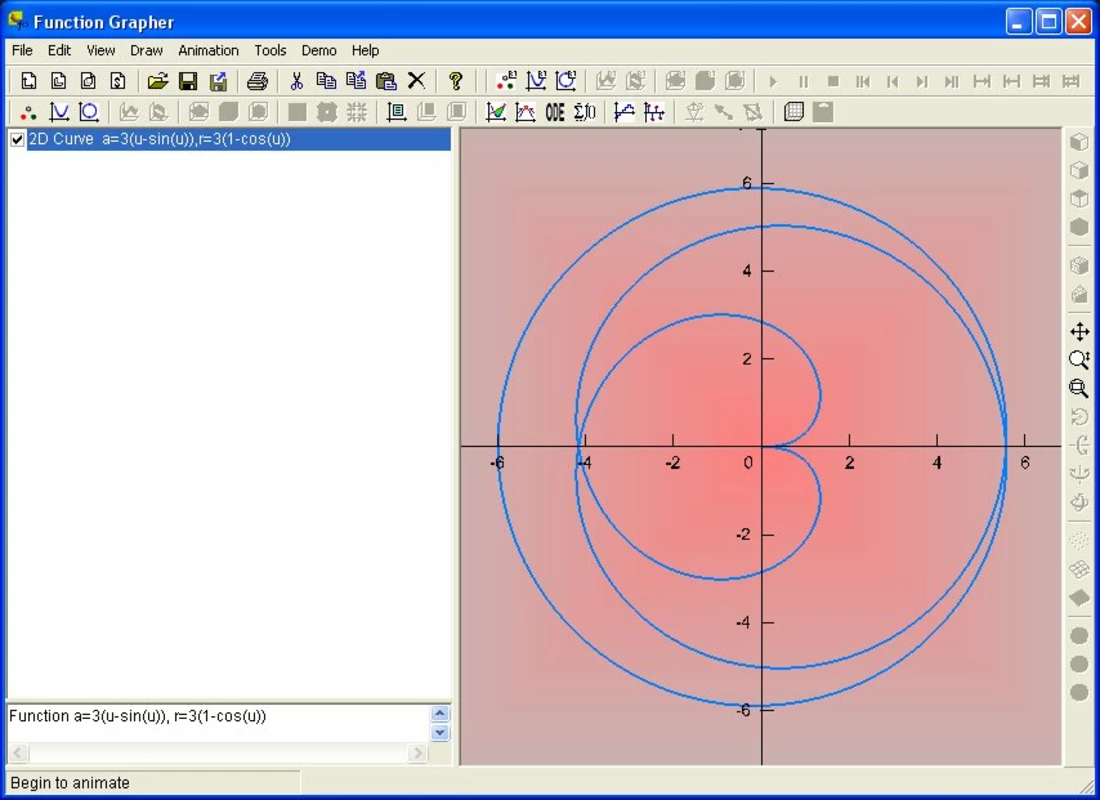Screen dimensions: 1100x800
Task: Add a 2D parametric circle curve in lower toolbar
Action: (88, 112)
